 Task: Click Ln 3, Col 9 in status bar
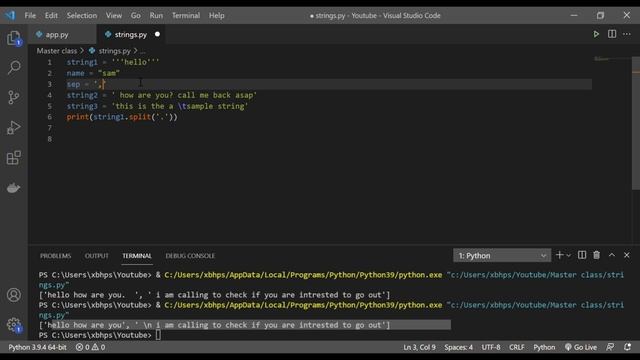click(x=420, y=347)
